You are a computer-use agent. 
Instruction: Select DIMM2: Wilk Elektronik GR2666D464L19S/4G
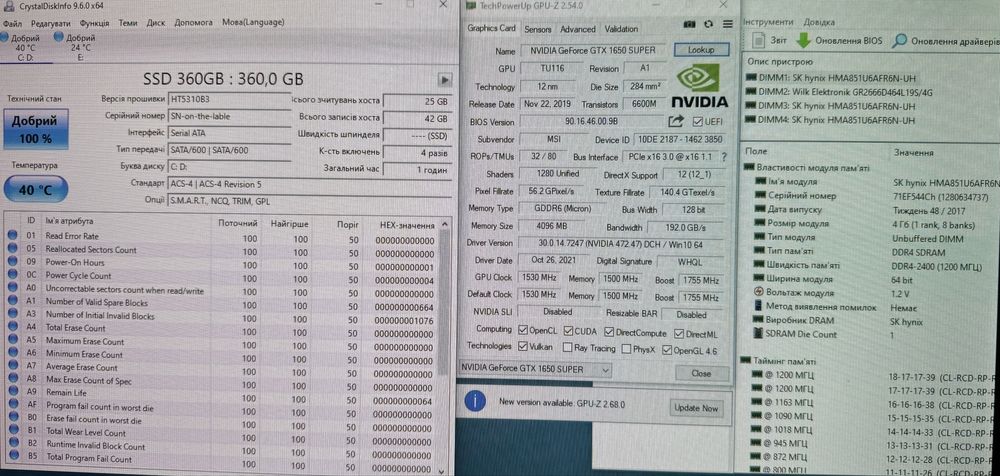coord(840,92)
